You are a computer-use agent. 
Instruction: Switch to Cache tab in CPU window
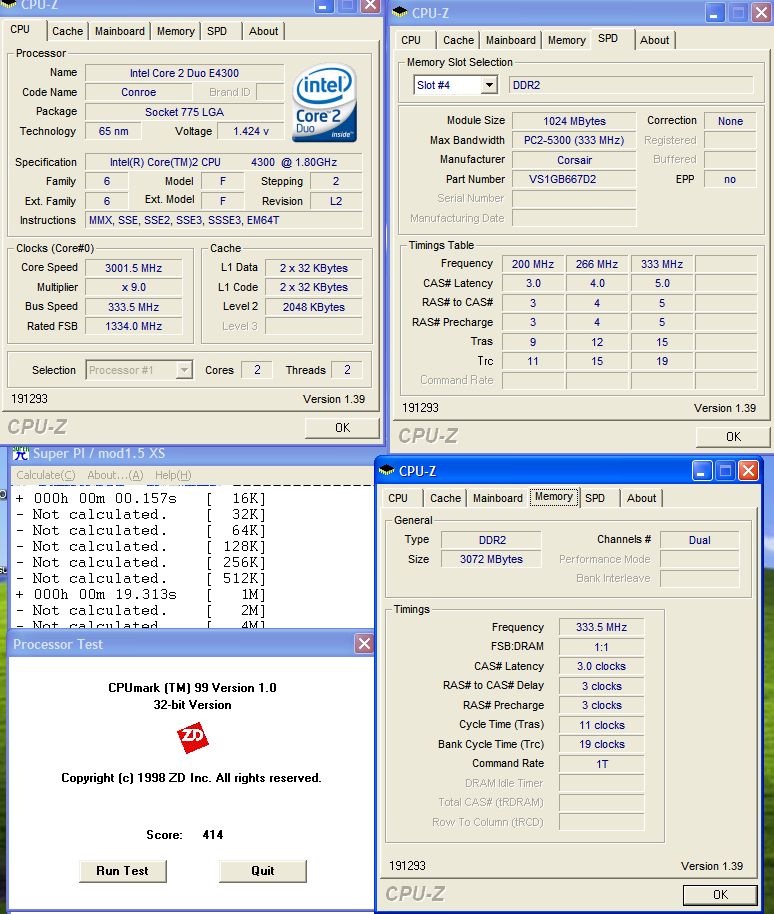[x=68, y=31]
